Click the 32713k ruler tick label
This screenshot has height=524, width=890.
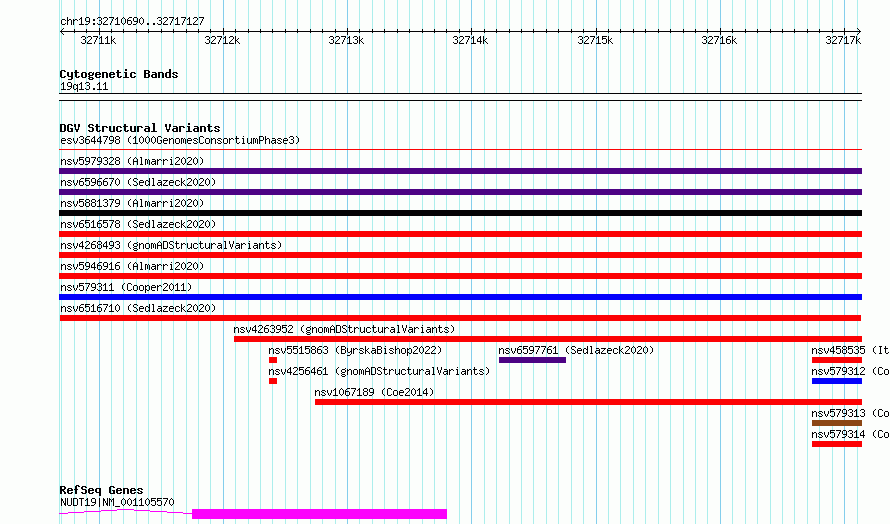click(346, 40)
